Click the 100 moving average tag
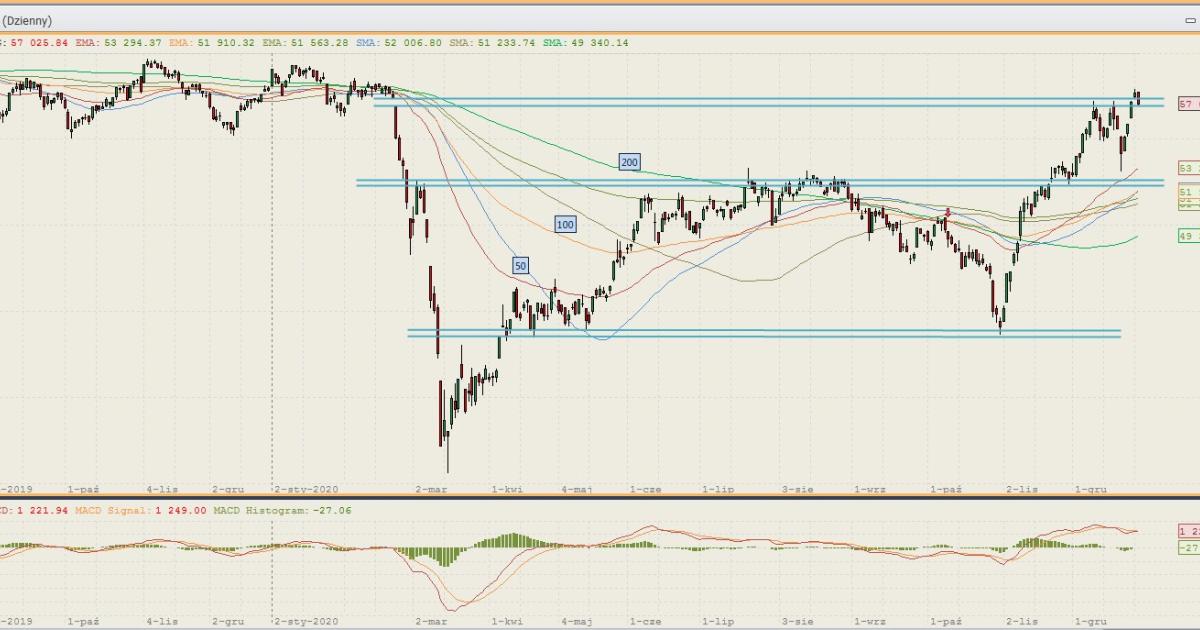Viewport: 1200px width, 630px height. coord(565,225)
